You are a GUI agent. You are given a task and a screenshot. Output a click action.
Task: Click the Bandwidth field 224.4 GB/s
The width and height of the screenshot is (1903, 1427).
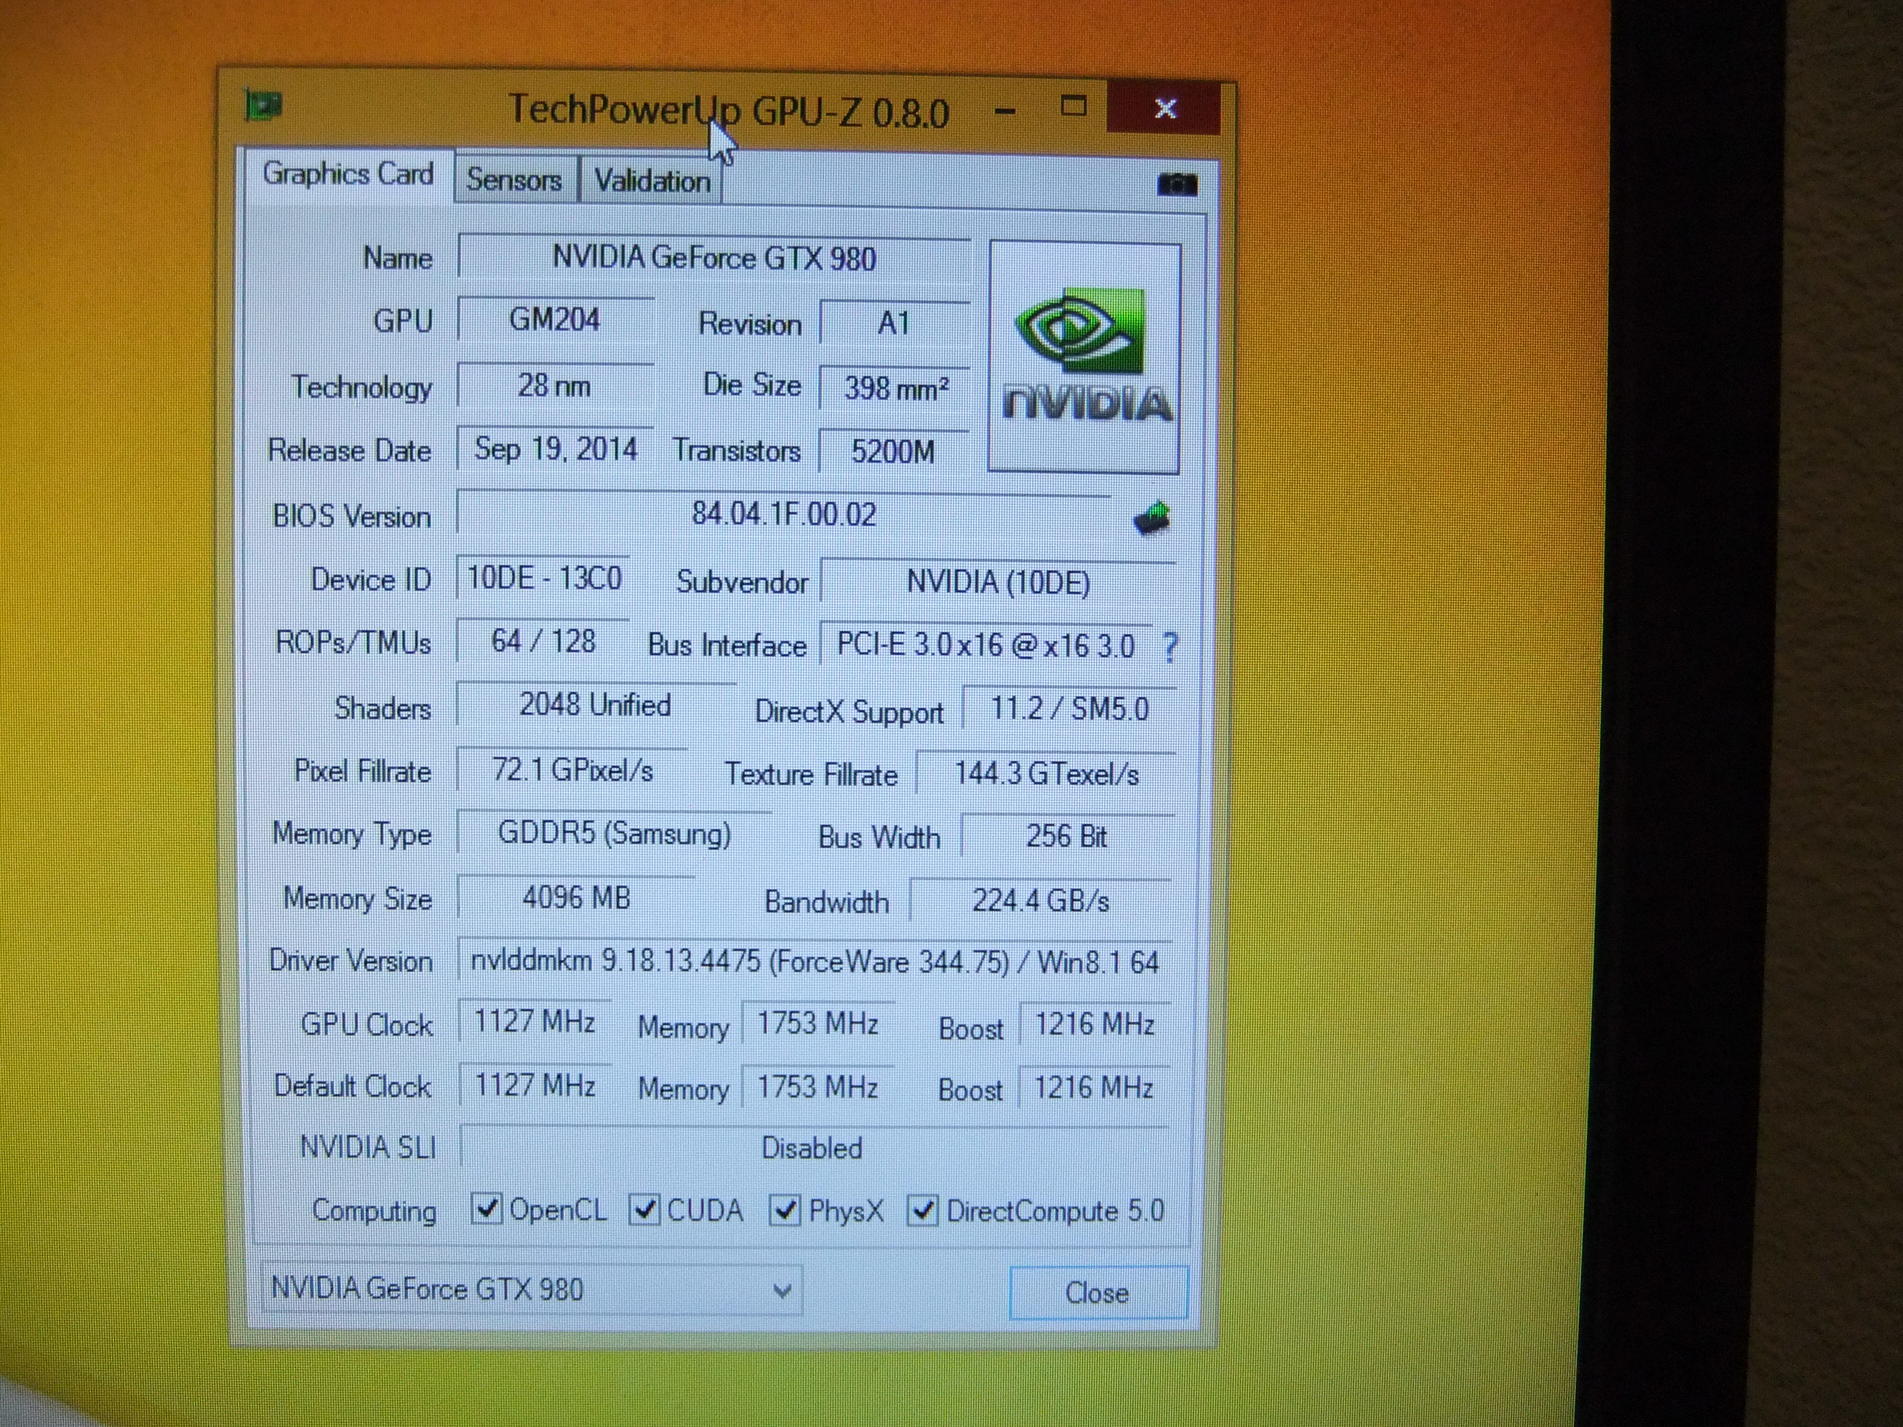click(1041, 901)
